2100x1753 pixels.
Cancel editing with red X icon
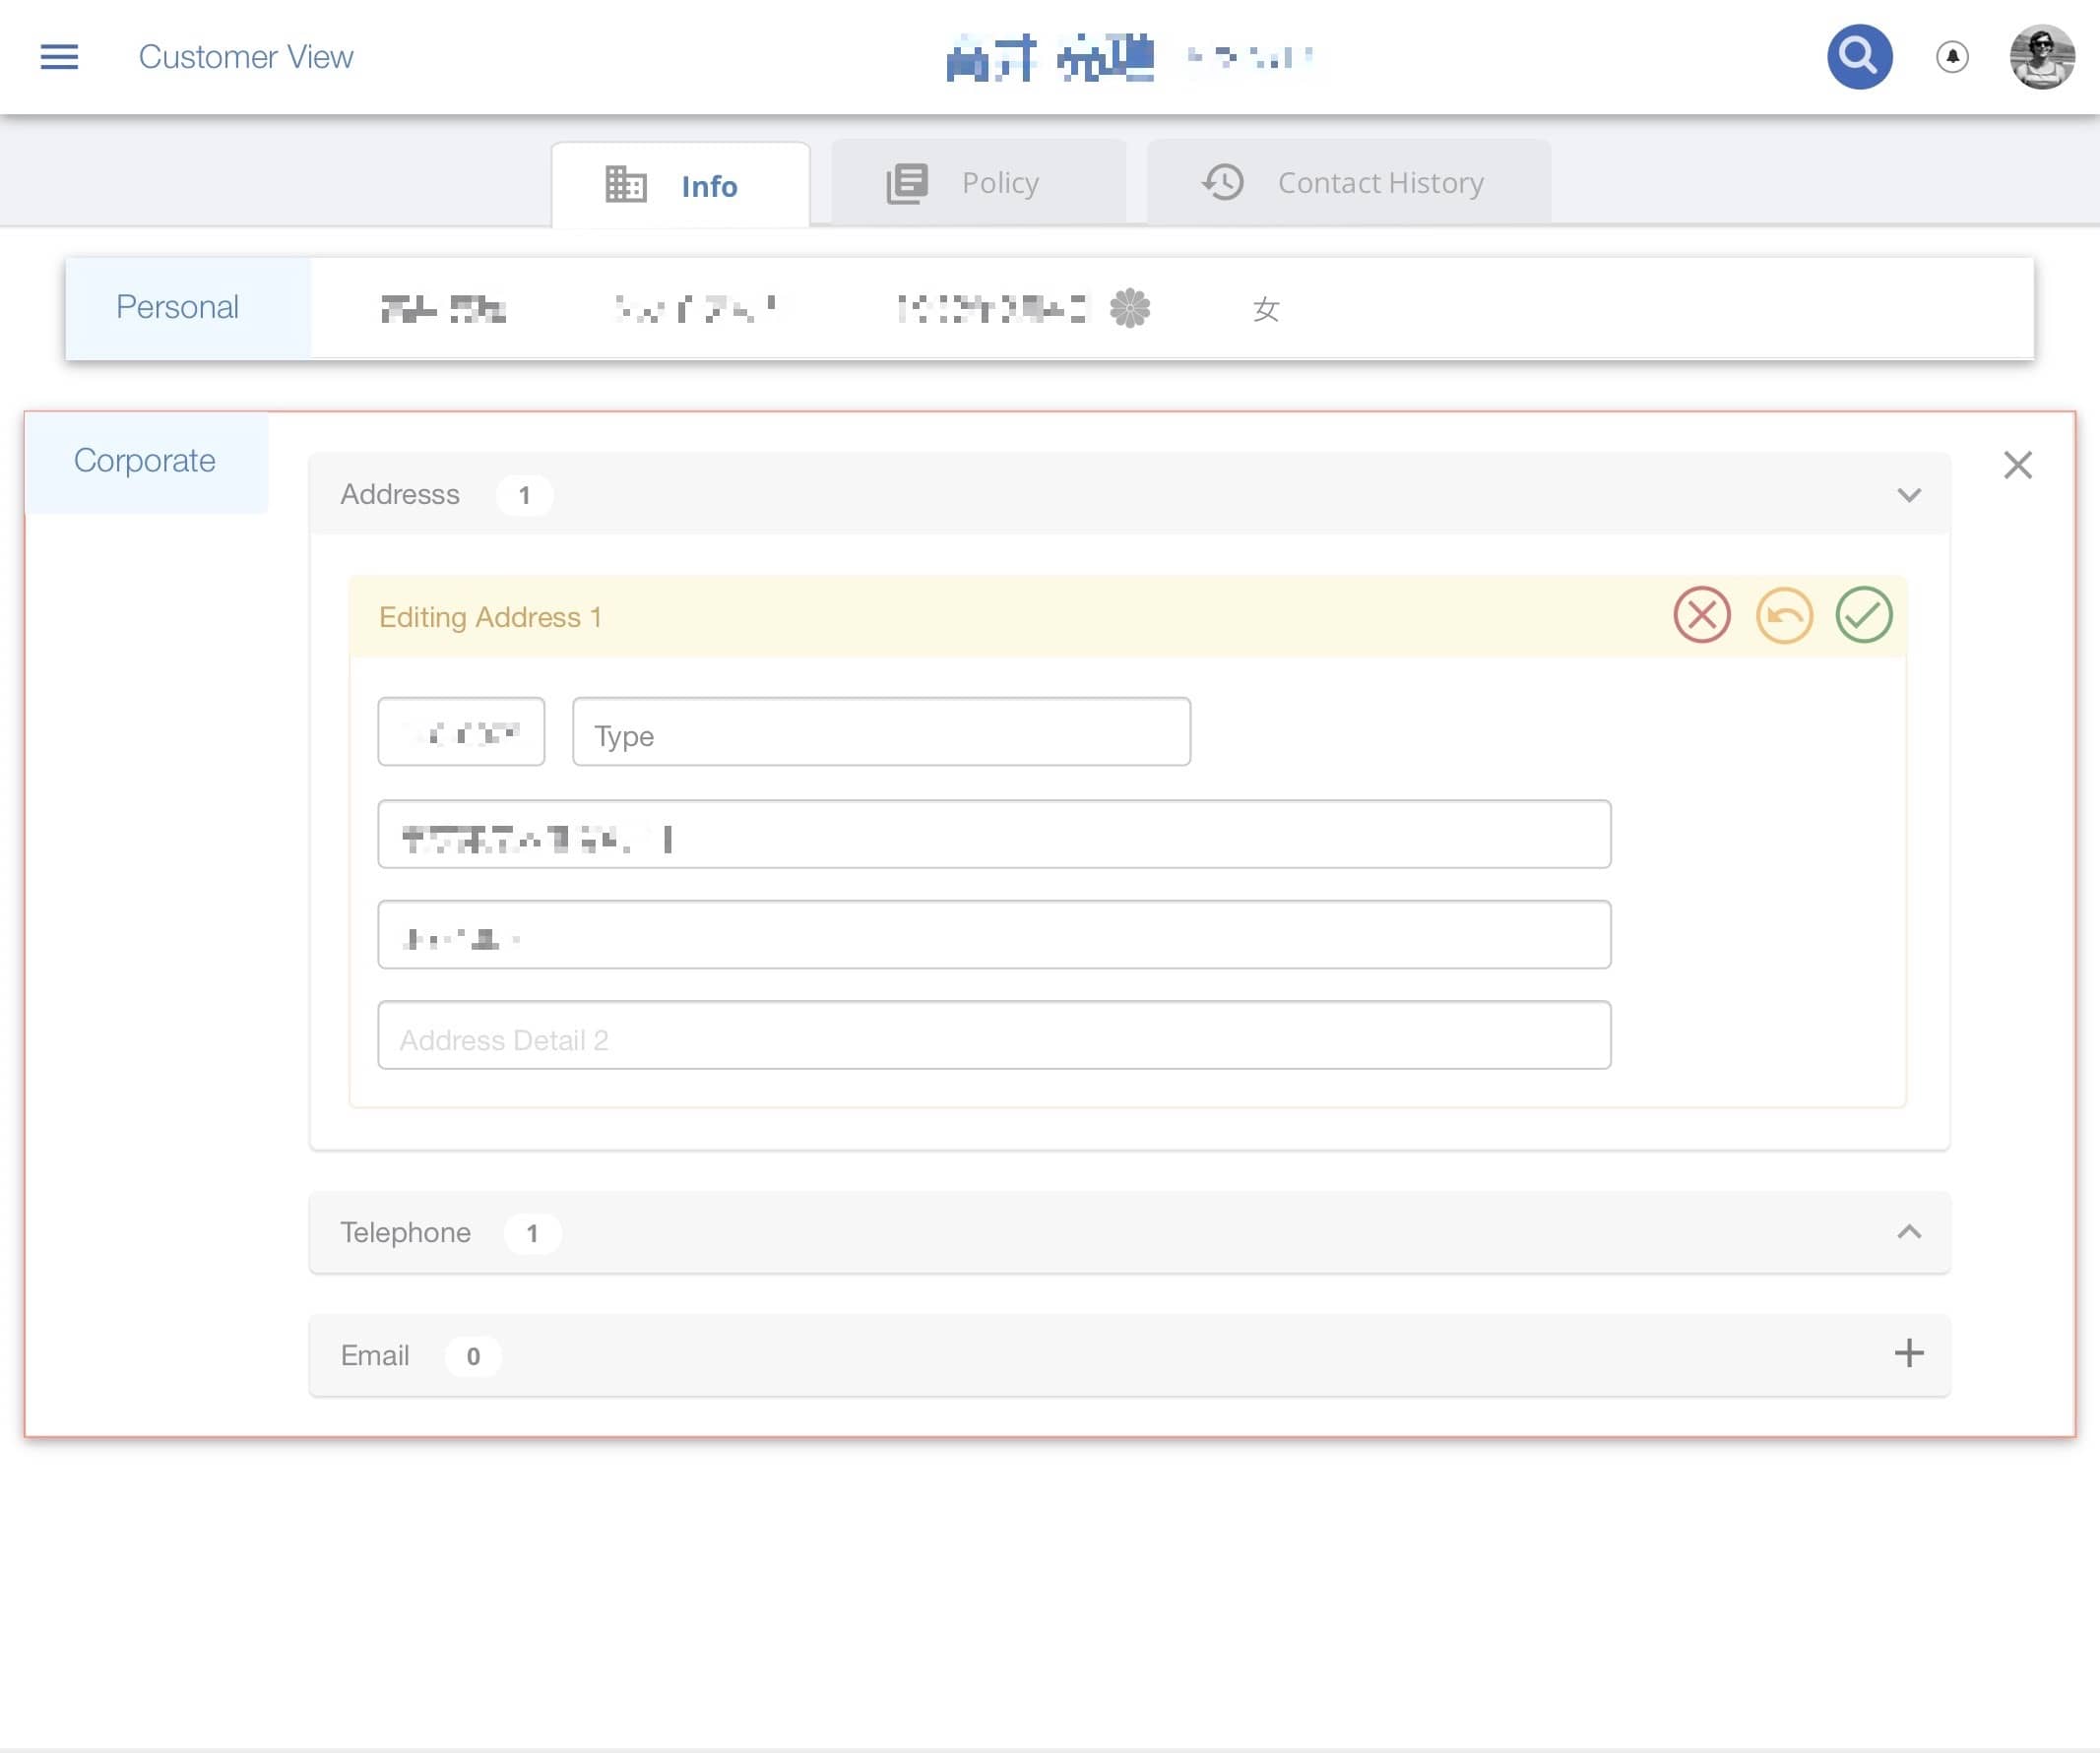click(1701, 615)
